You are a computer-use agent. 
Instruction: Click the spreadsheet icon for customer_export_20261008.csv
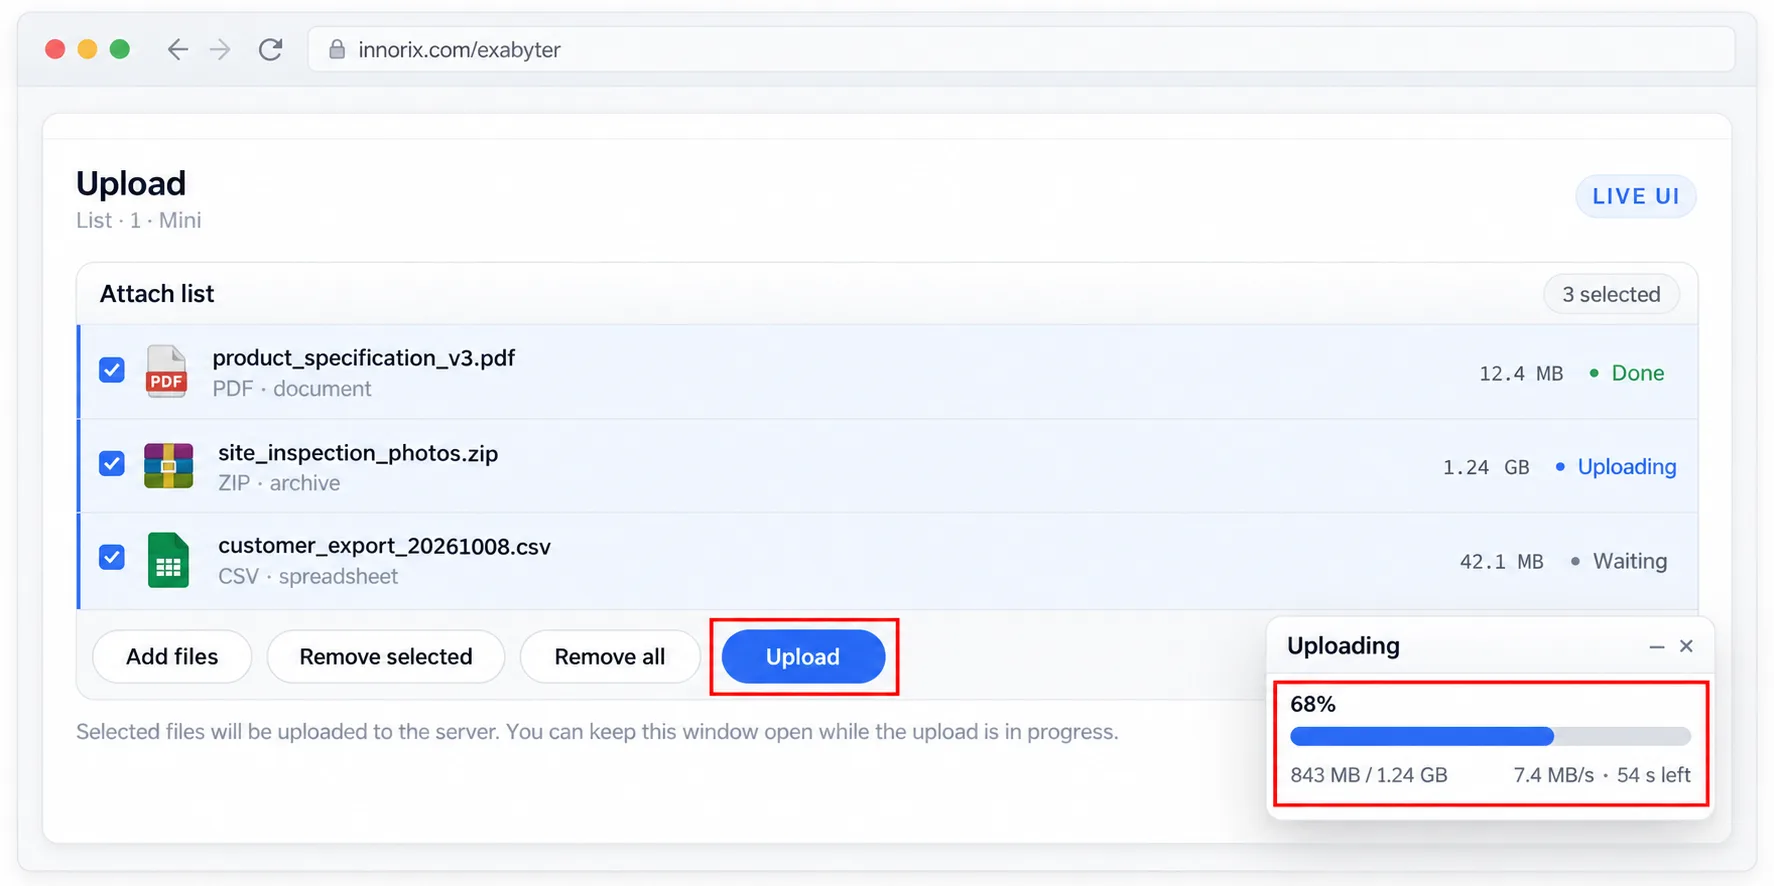(x=168, y=560)
